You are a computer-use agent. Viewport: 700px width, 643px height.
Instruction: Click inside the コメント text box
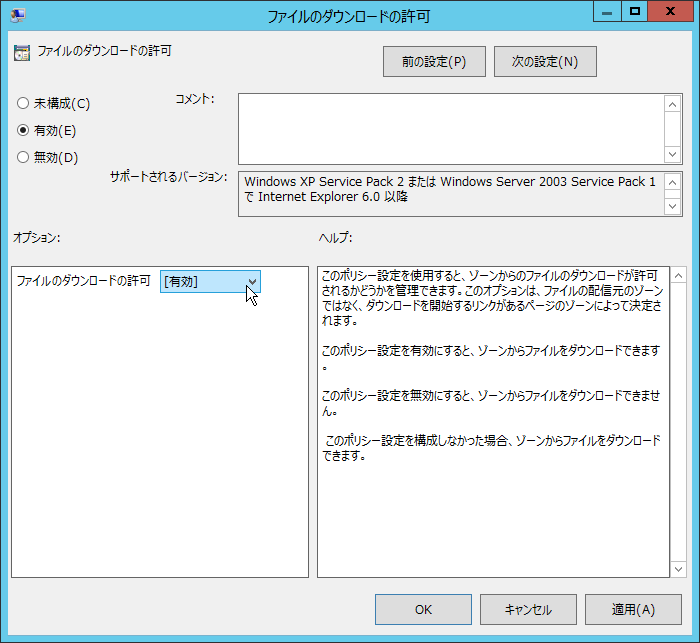(450, 127)
